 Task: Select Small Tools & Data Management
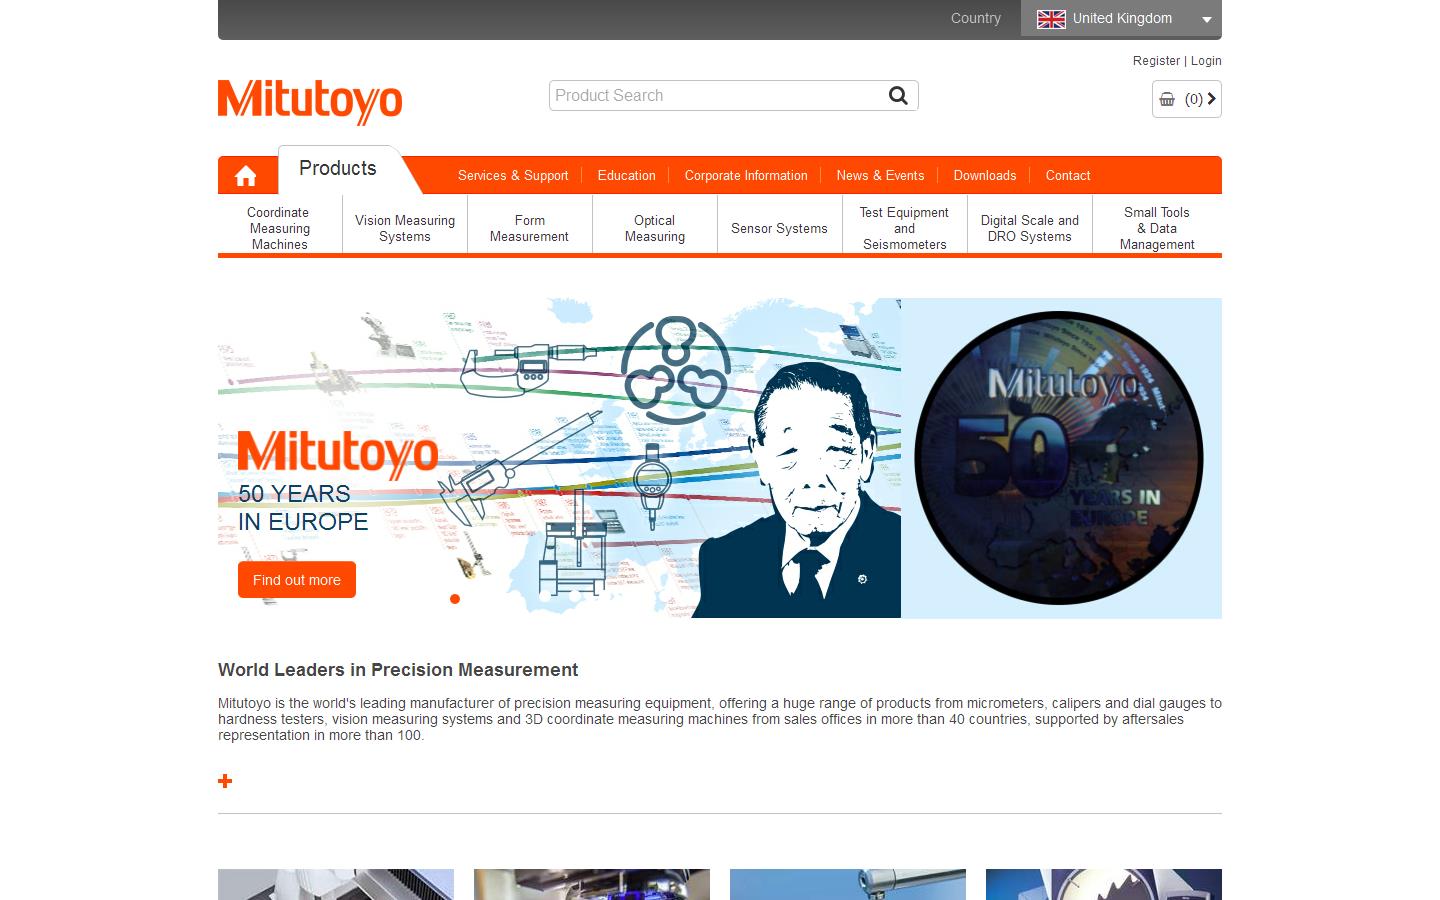pos(1157,228)
